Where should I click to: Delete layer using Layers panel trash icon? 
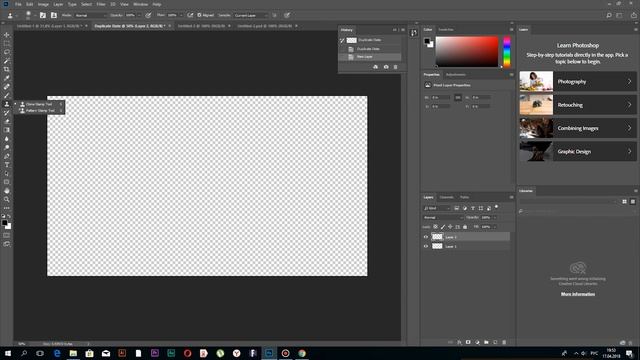pos(504,342)
